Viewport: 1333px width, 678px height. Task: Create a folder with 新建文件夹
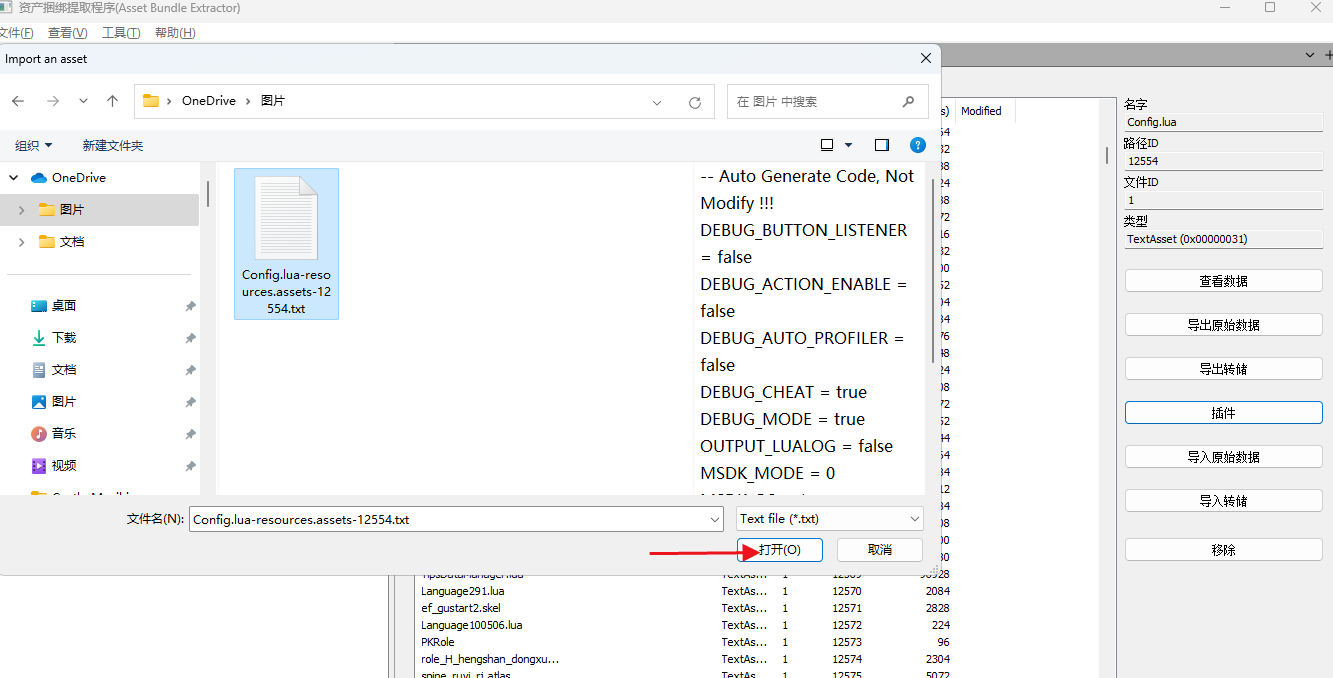pos(112,146)
